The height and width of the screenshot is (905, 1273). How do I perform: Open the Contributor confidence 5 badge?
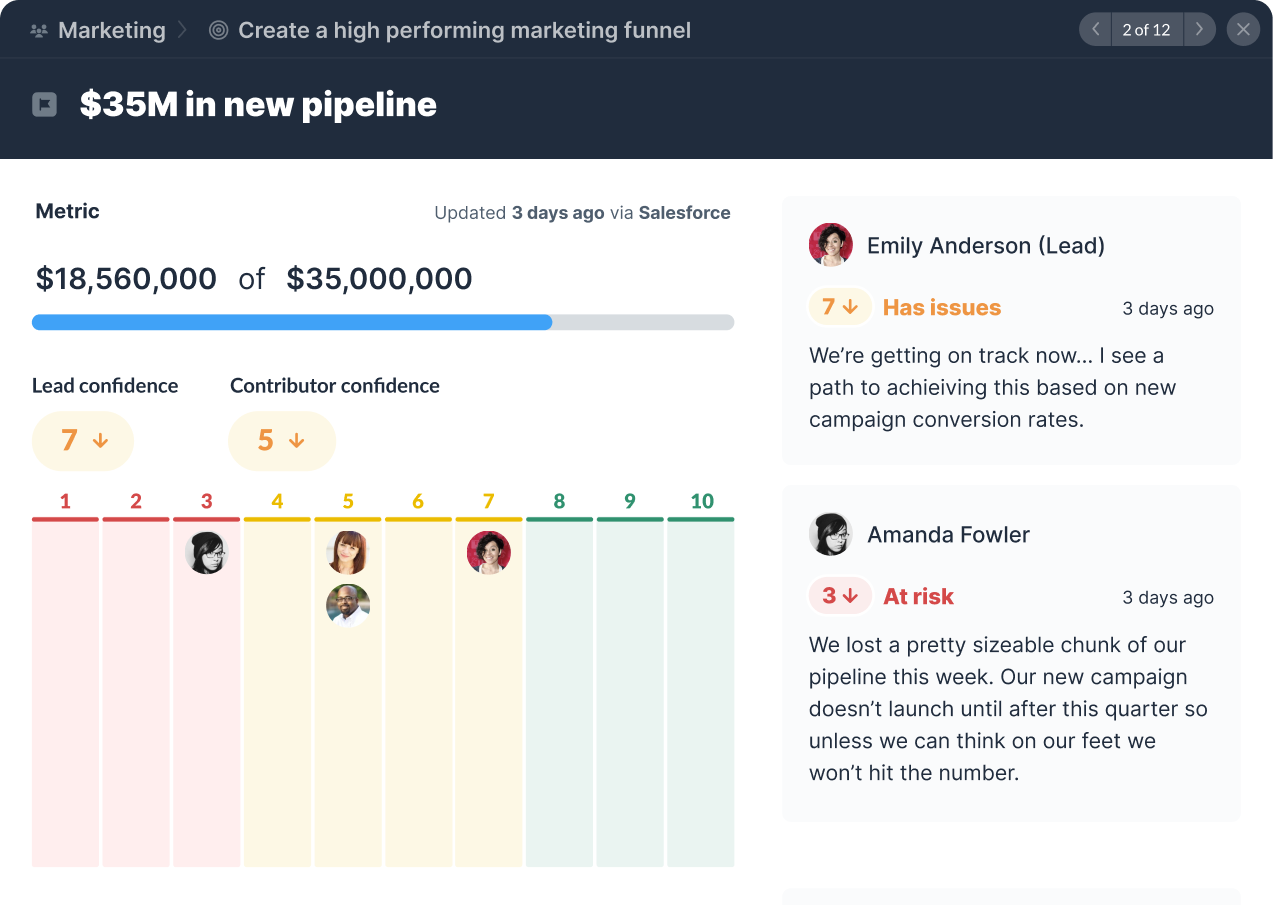point(281,441)
